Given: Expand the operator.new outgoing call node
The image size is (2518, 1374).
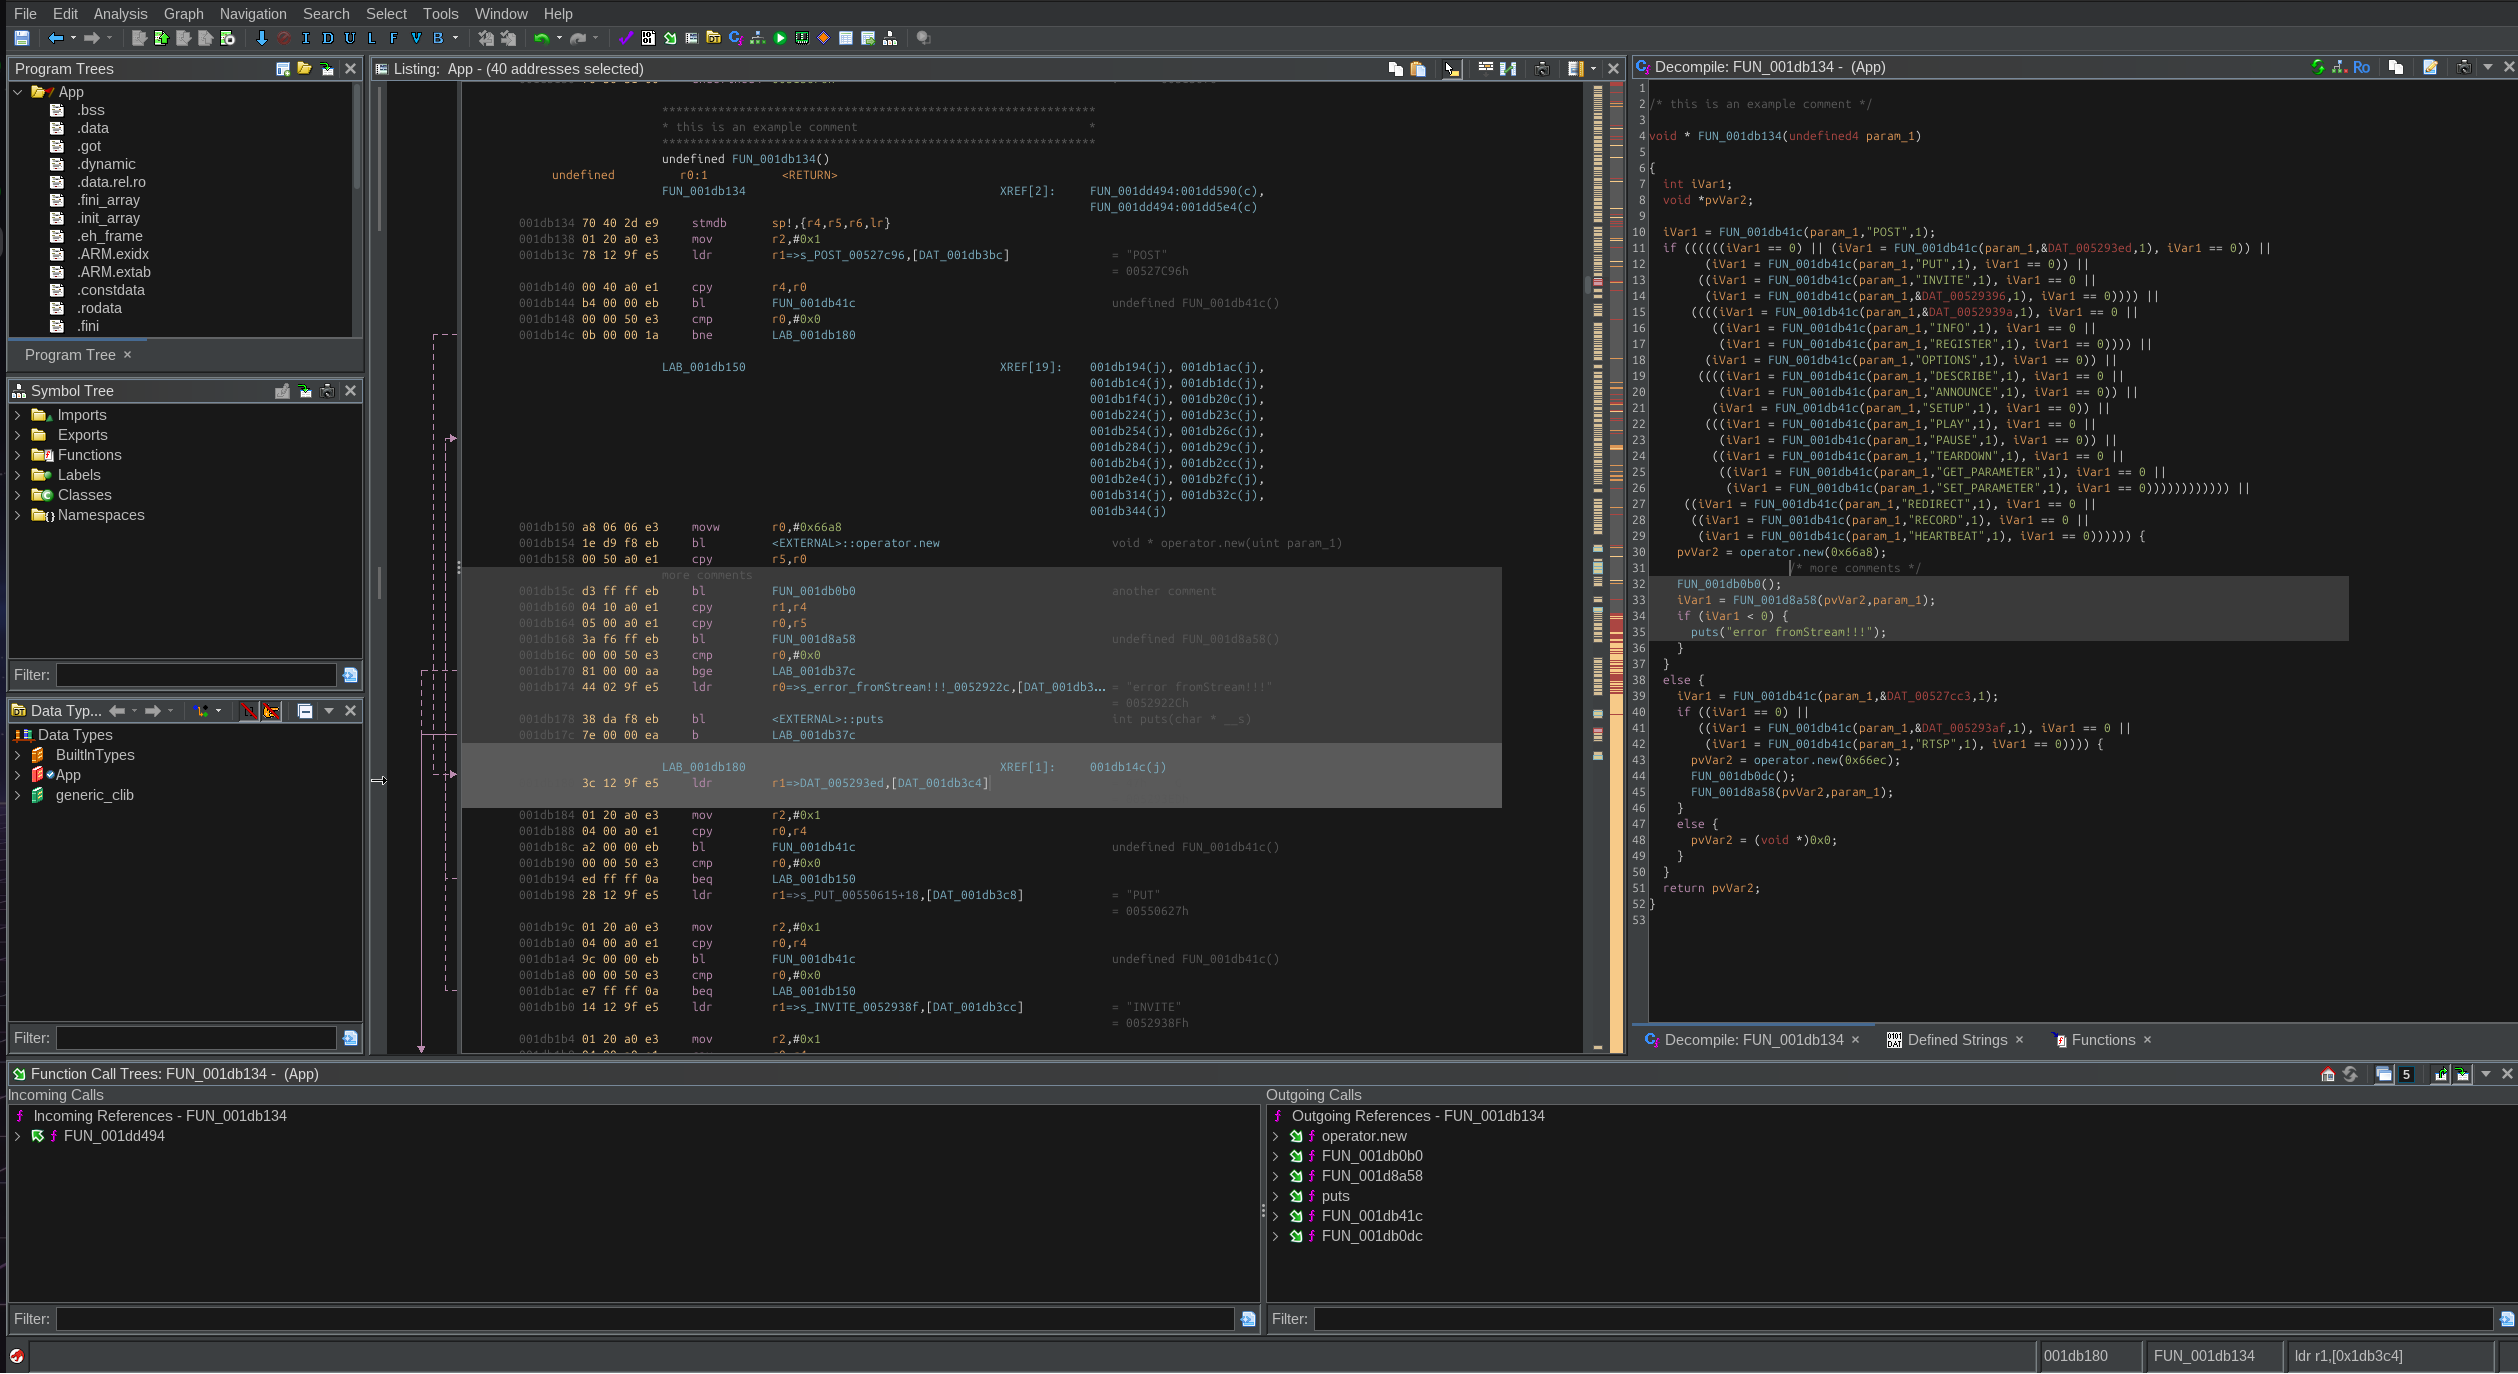Looking at the screenshot, I should [x=1275, y=1136].
